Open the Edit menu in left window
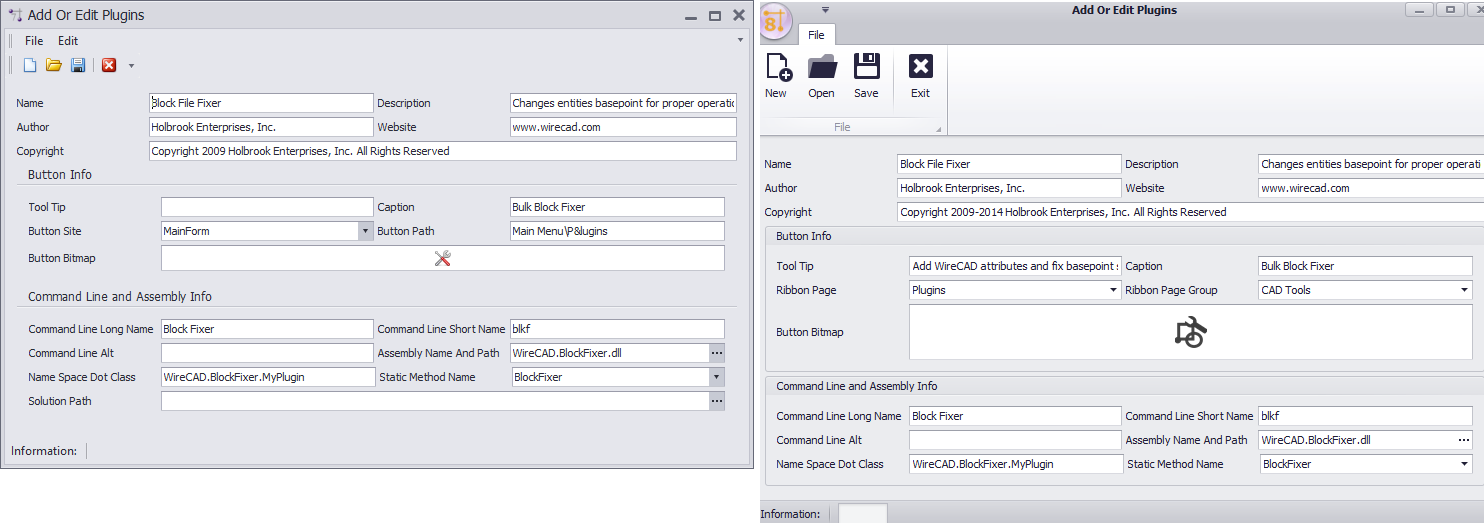Viewport: 1484px width, 523px height. (x=68, y=41)
